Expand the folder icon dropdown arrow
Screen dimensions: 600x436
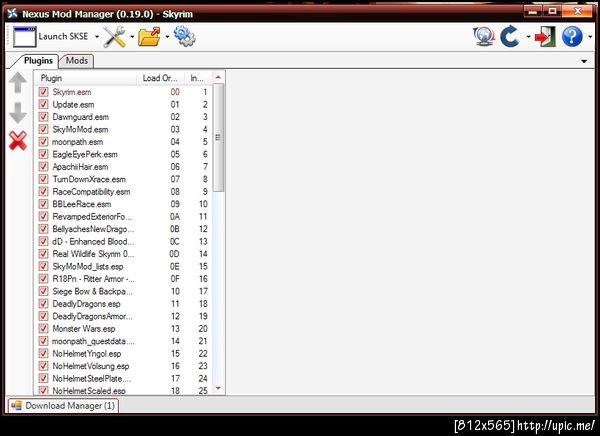167,37
